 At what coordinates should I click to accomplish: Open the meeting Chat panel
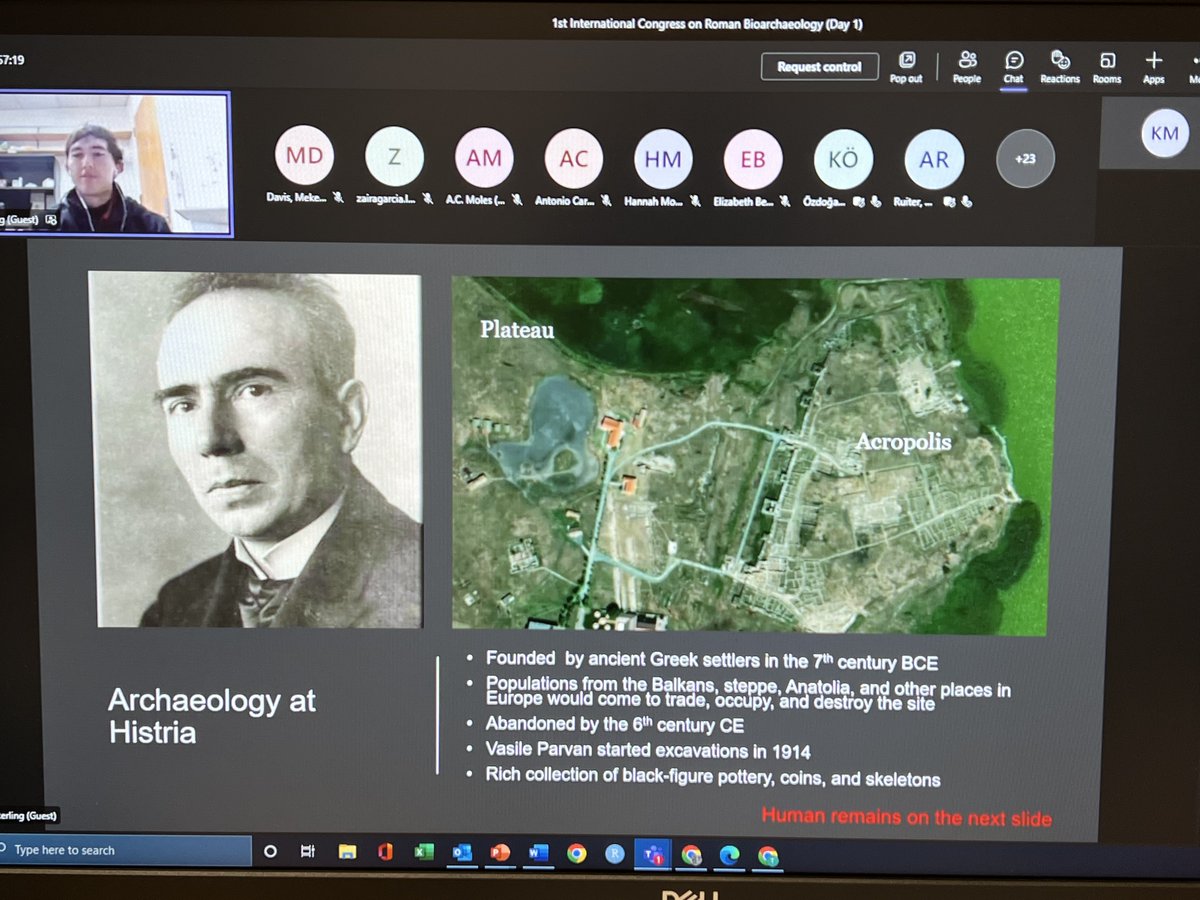pos(1013,67)
